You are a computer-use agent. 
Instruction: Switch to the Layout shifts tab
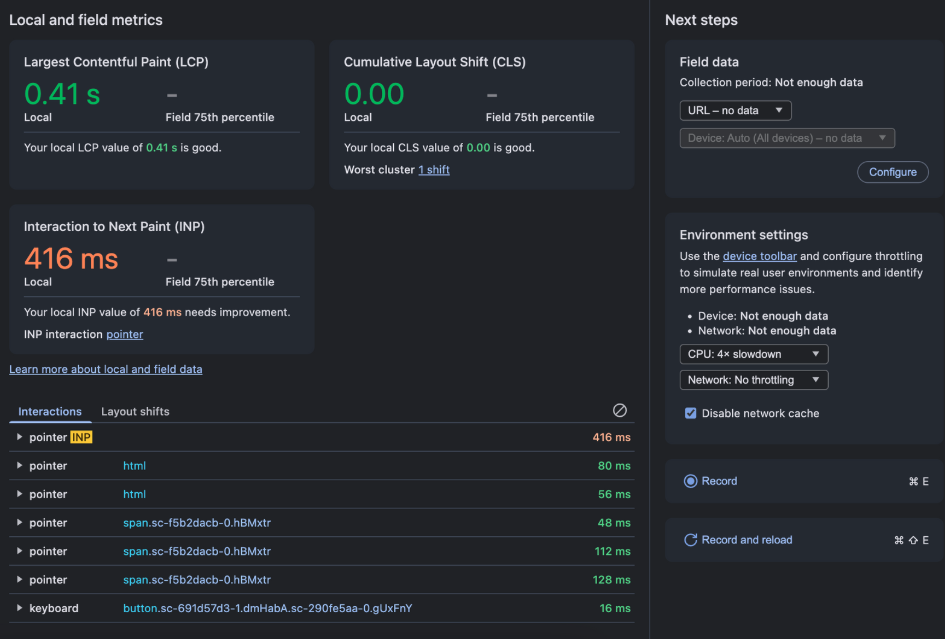(x=133, y=411)
